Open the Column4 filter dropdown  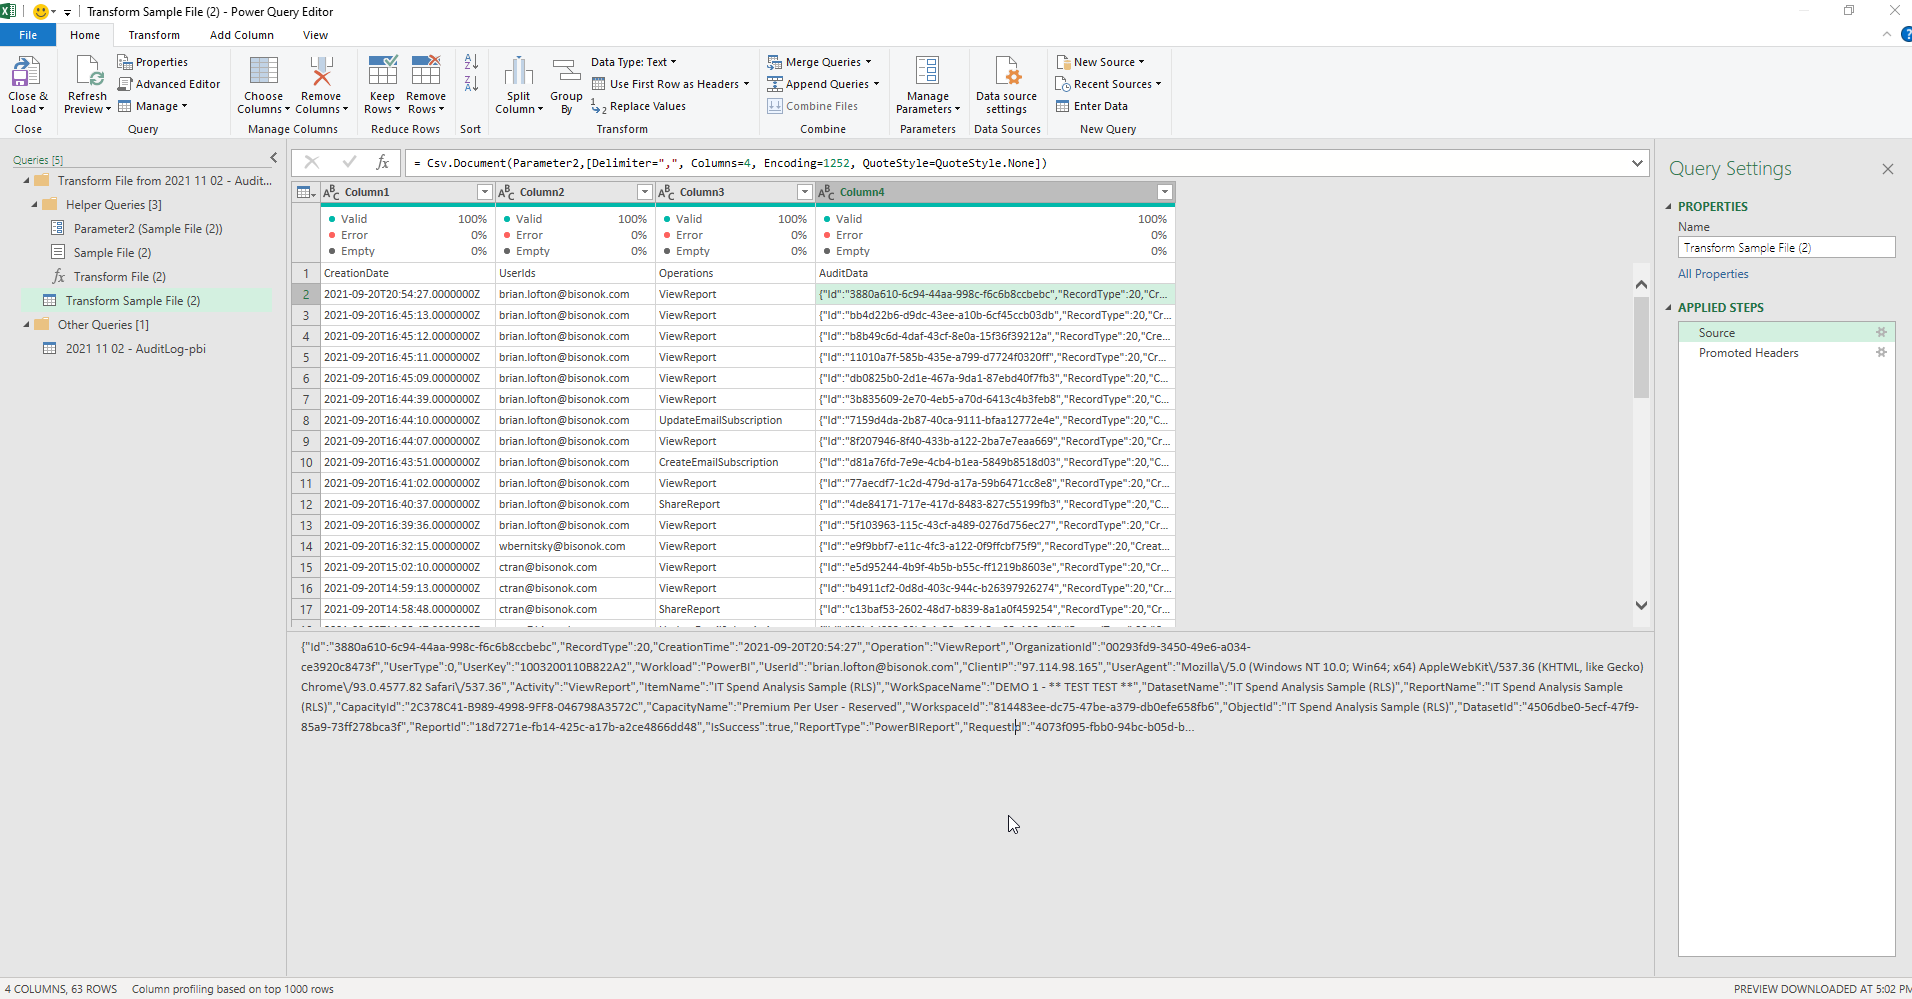[1165, 192]
